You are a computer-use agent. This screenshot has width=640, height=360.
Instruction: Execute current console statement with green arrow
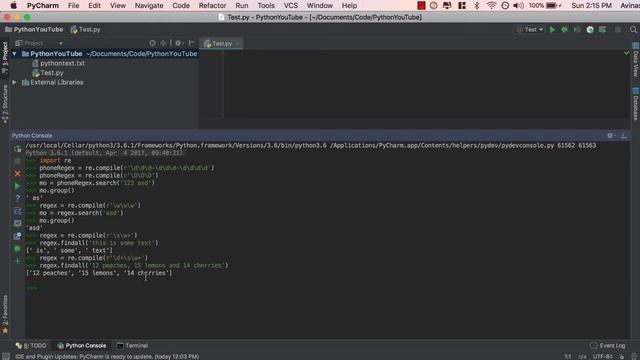click(x=17, y=186)
